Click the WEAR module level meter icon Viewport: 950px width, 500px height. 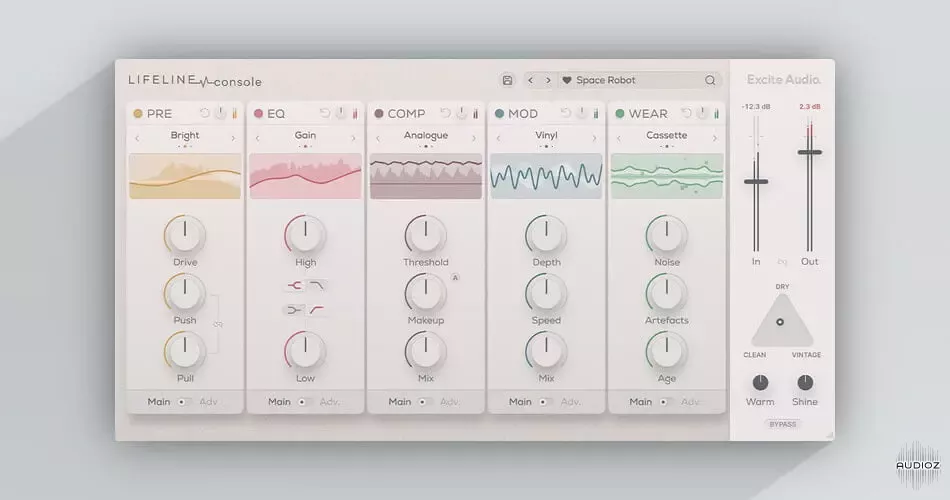tap(716, 113)
